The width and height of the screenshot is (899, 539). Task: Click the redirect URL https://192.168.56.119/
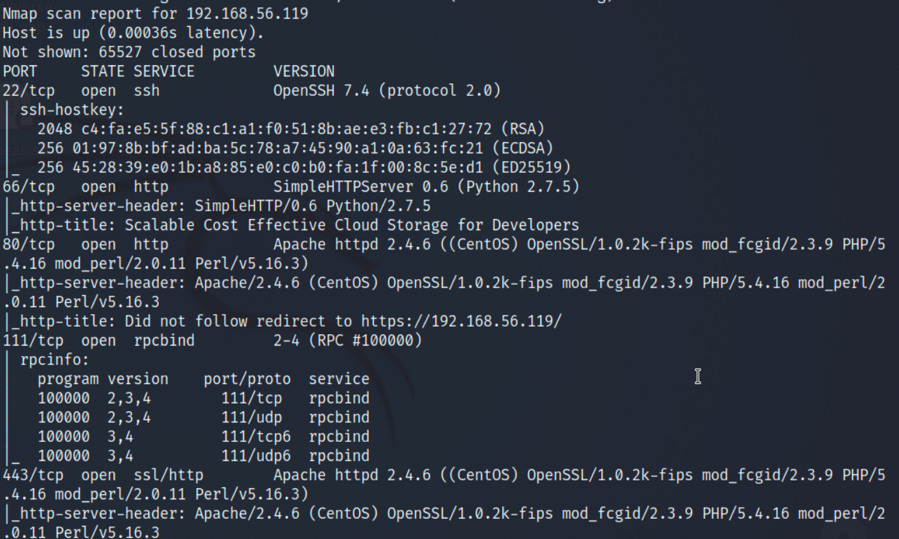click(x=461, y=321)
